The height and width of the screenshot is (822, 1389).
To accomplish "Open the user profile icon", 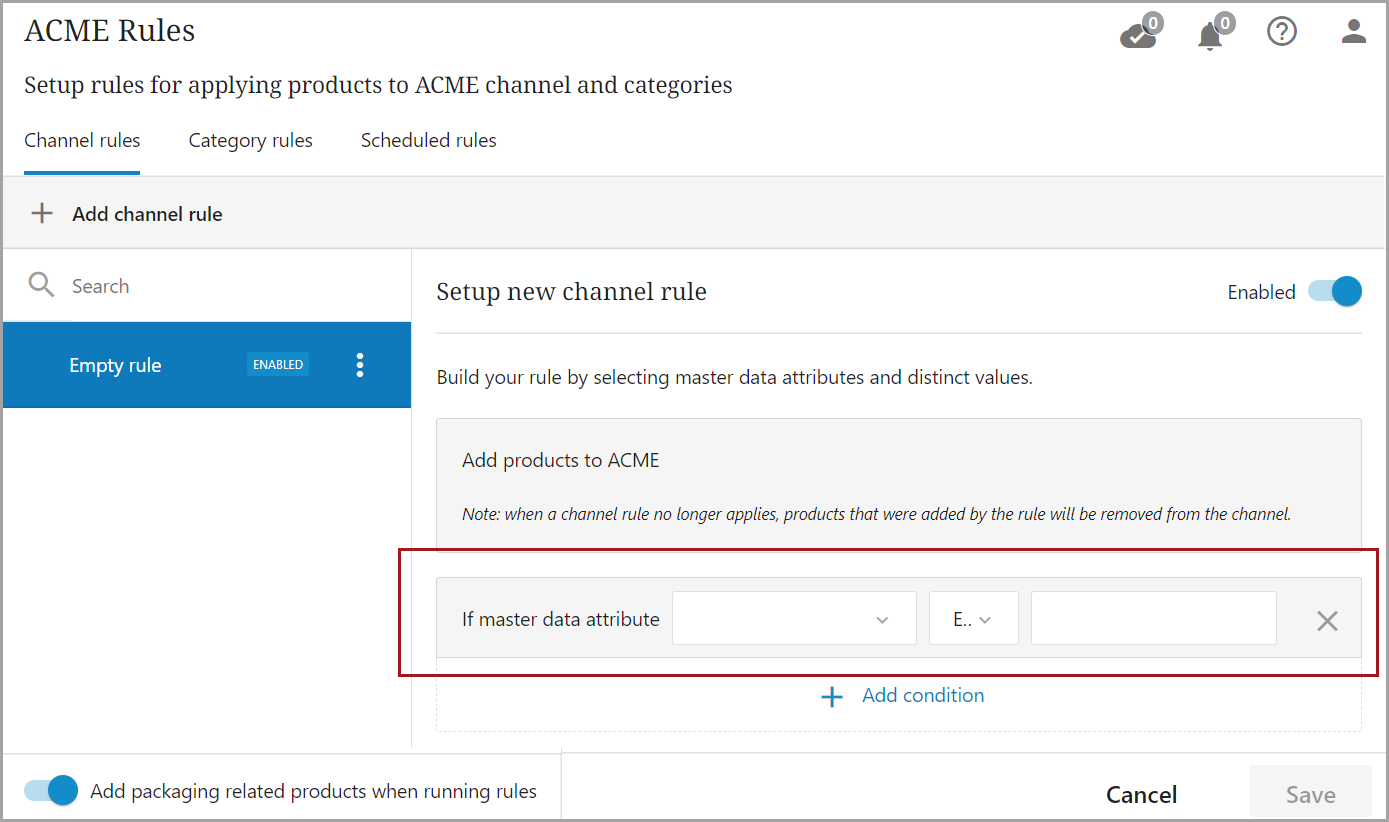I will coord(1353,32).
